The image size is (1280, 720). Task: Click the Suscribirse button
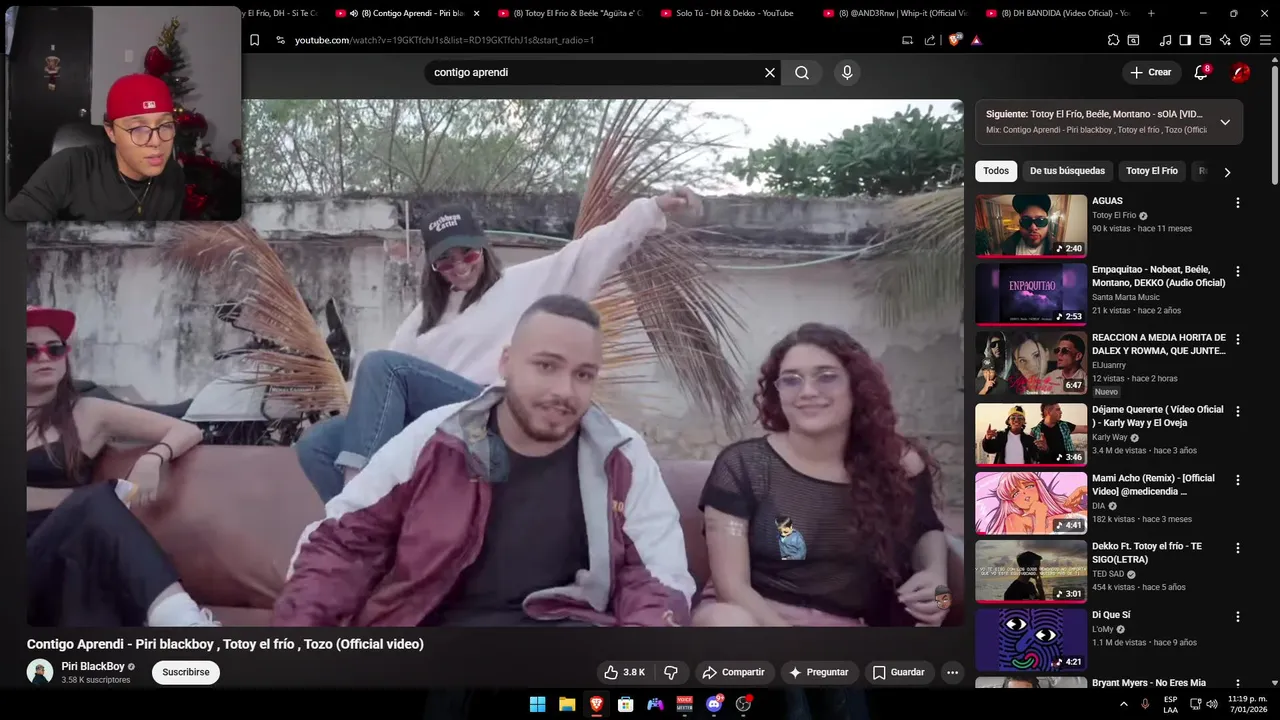tap(186, 672)
